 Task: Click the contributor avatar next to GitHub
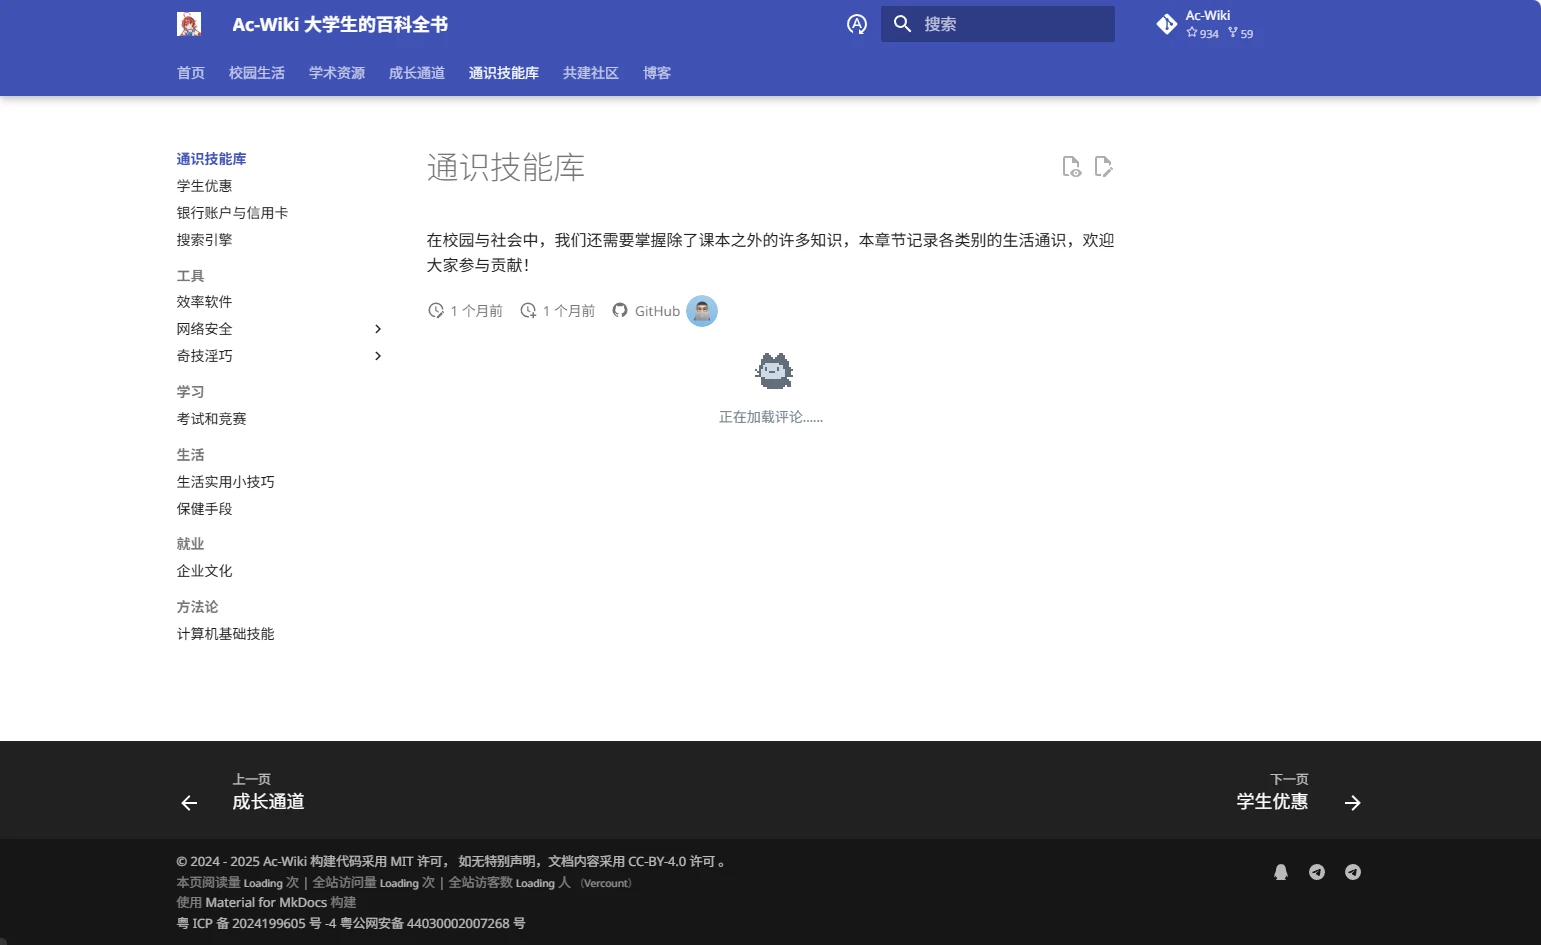pyautogui.click(x=702, y=311)
